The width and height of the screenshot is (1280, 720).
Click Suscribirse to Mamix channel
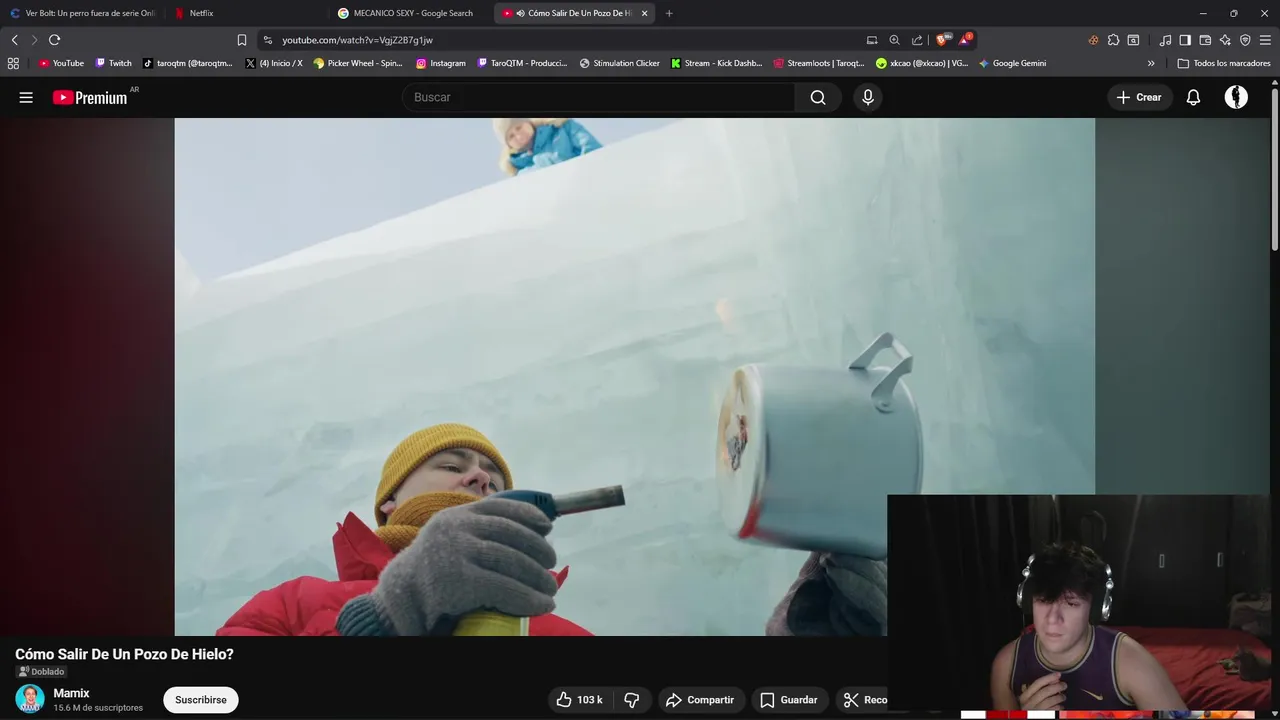coord(201,700)
